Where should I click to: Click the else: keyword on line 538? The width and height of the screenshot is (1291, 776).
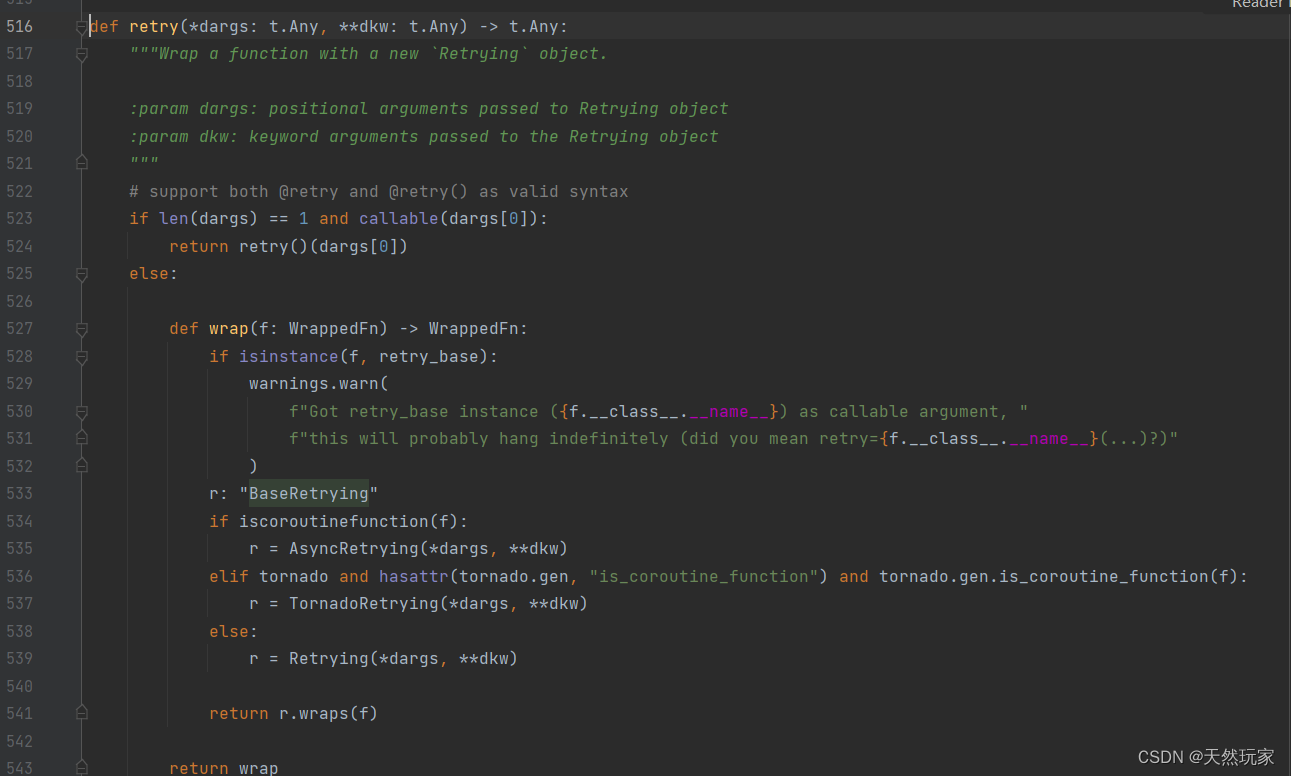click(x=234, y=631)
